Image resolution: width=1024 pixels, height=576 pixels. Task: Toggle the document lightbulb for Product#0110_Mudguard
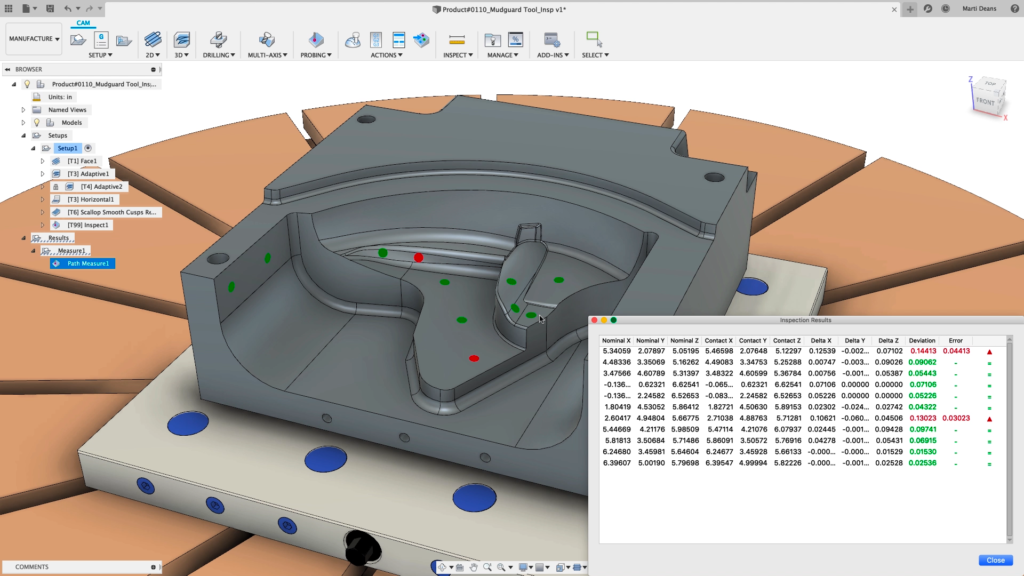[27, 84]
